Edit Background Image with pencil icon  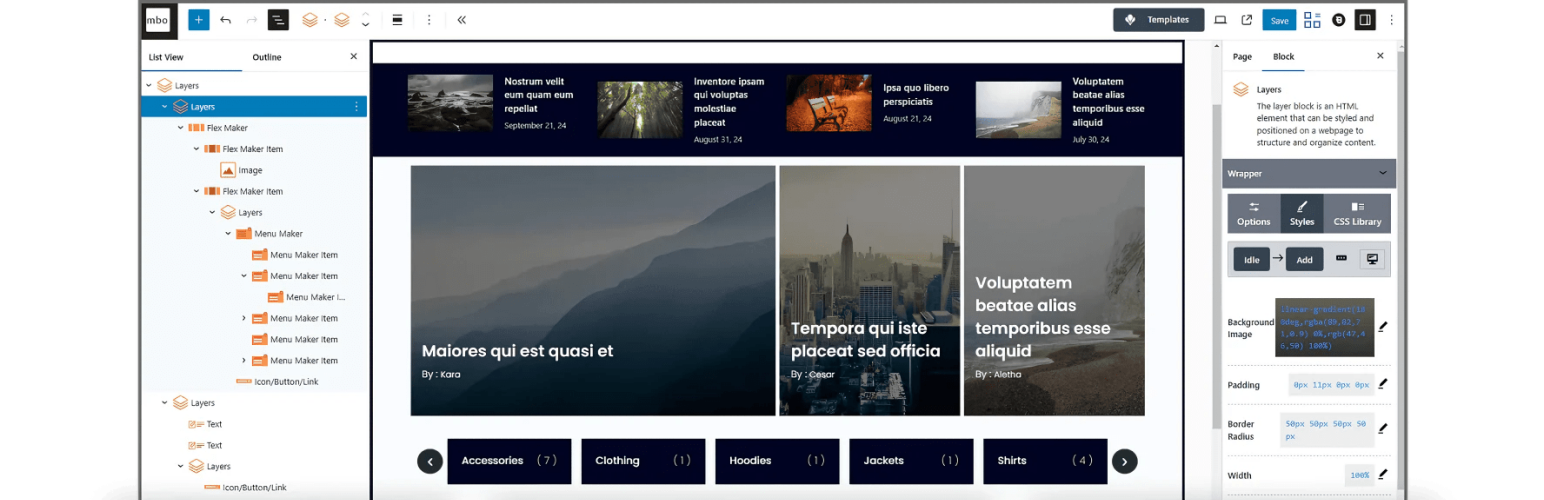1383,326
